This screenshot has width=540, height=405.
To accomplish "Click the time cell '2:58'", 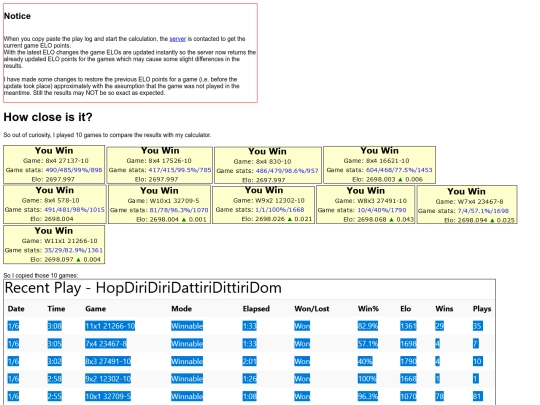I will [x=54, y=379].
